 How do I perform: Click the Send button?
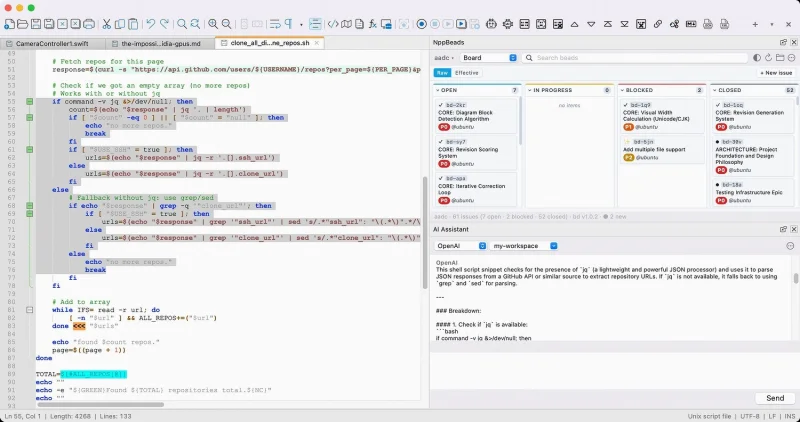pyautogui.click(x=774, y=398)
